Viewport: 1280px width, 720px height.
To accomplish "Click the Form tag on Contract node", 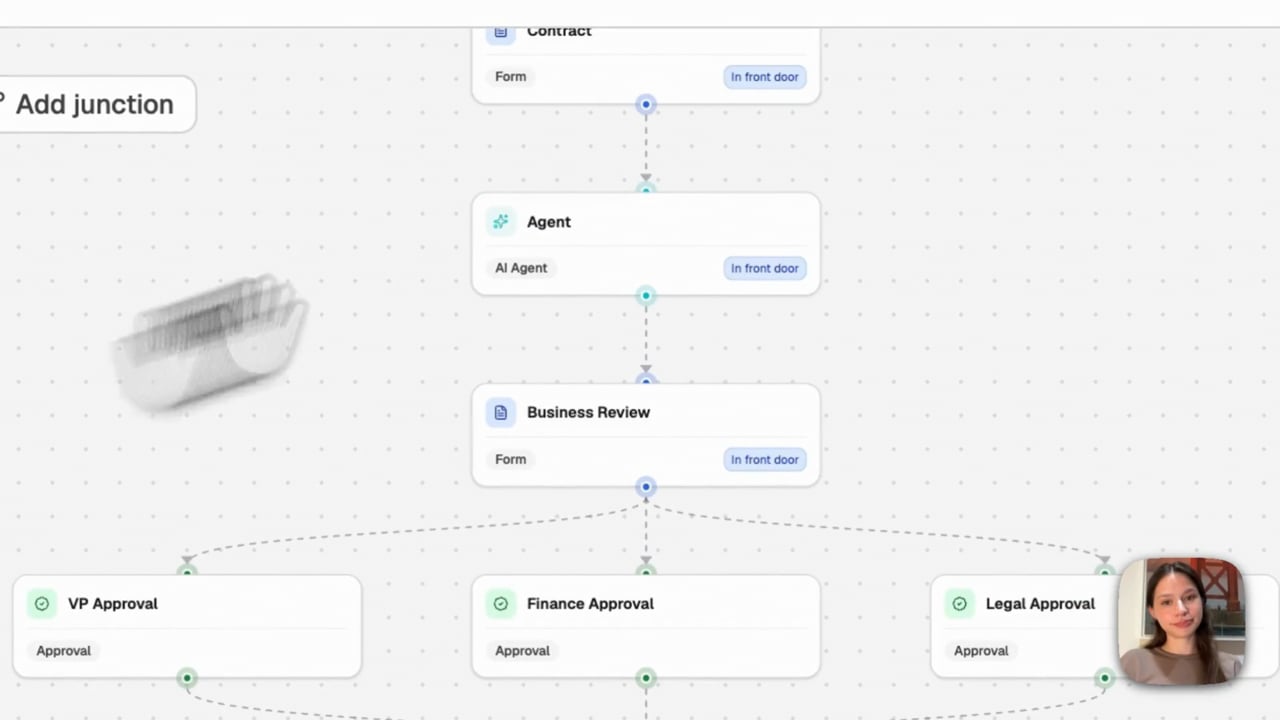I will pos(510,77).
